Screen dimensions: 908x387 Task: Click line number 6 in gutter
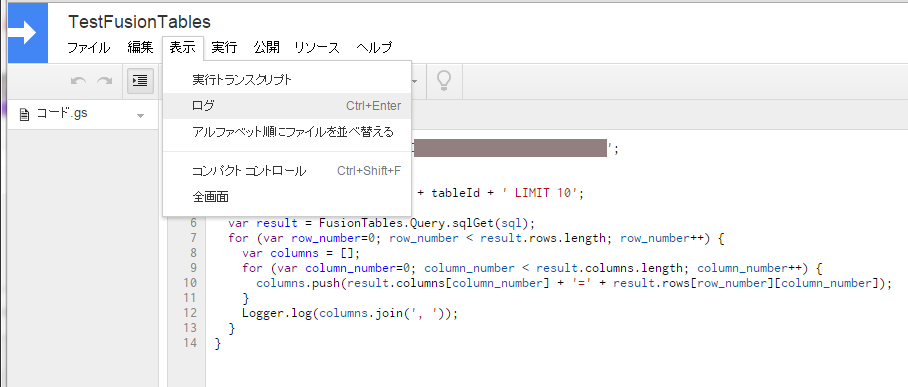(193, 223)
